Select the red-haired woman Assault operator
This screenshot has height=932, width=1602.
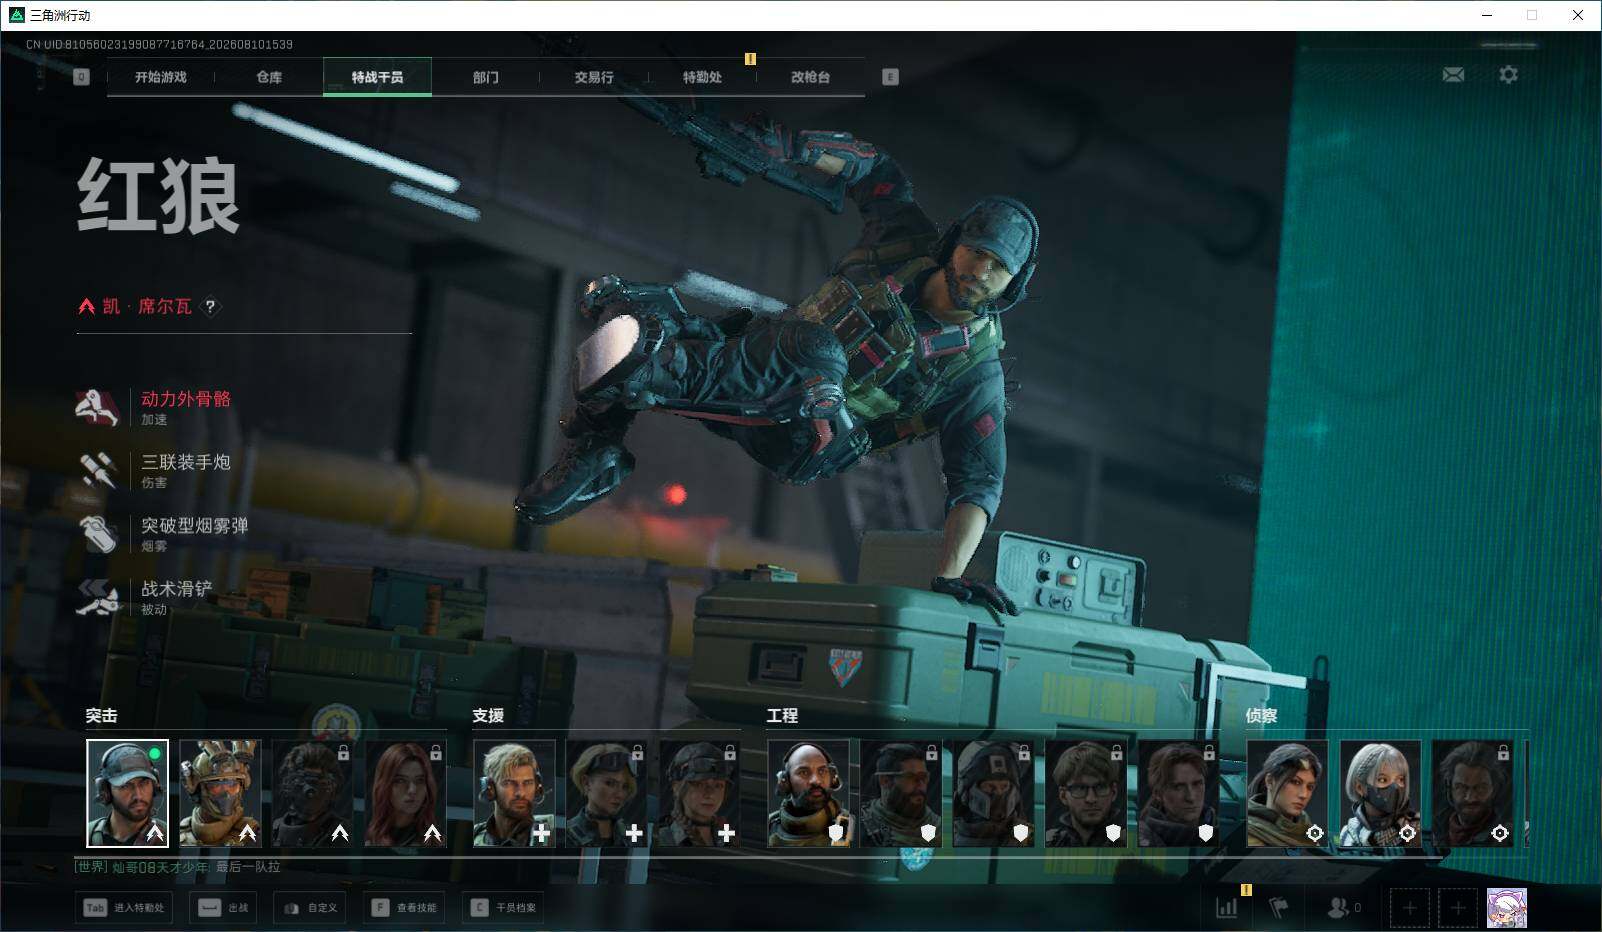(405, 793)
